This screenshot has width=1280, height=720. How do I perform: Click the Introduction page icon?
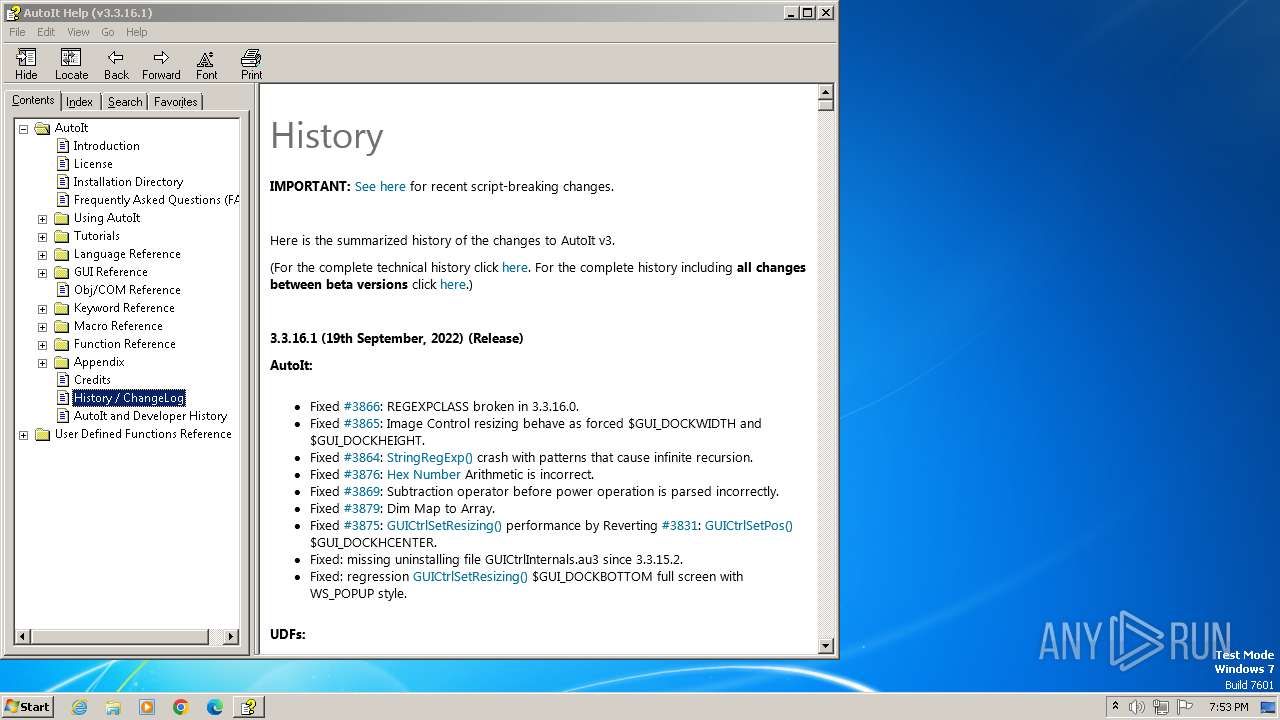tap(63, 146)
